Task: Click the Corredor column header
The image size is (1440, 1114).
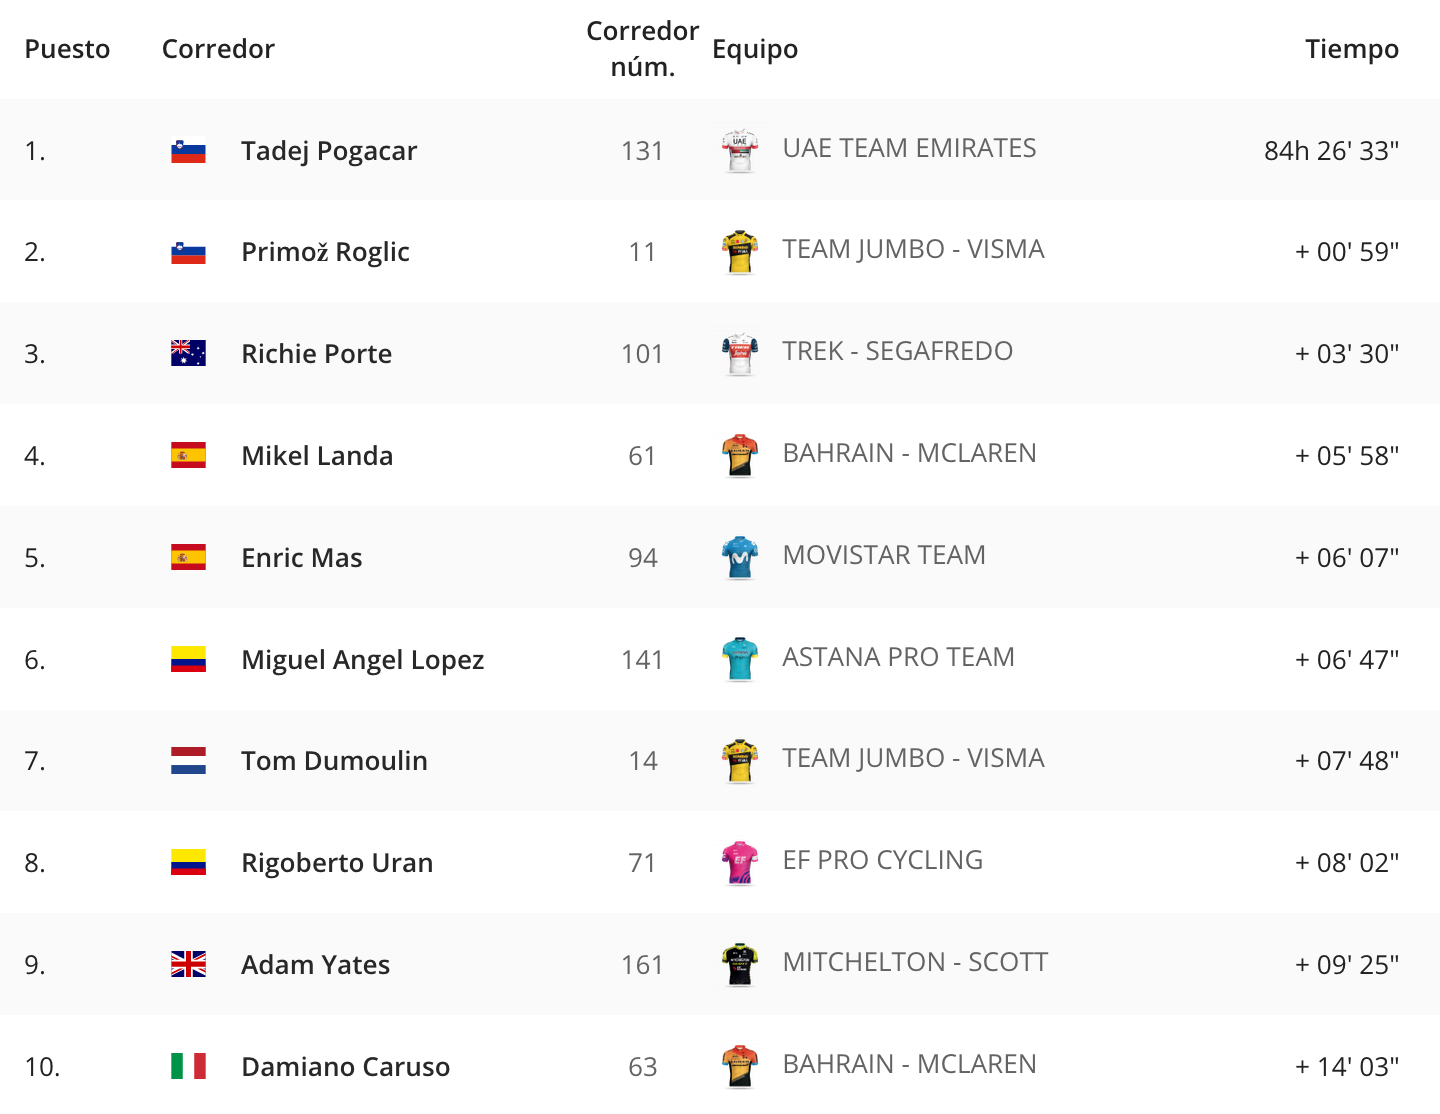Action: pos(218,49)
